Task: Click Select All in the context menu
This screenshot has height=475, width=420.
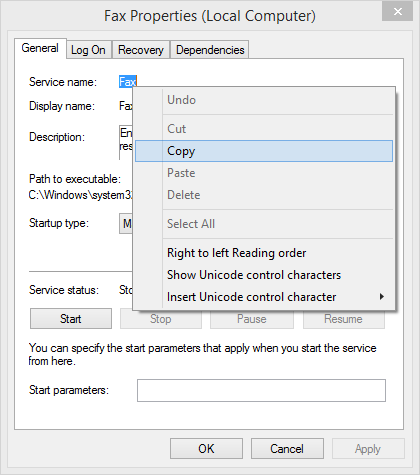Action: (x=264, y=224)
